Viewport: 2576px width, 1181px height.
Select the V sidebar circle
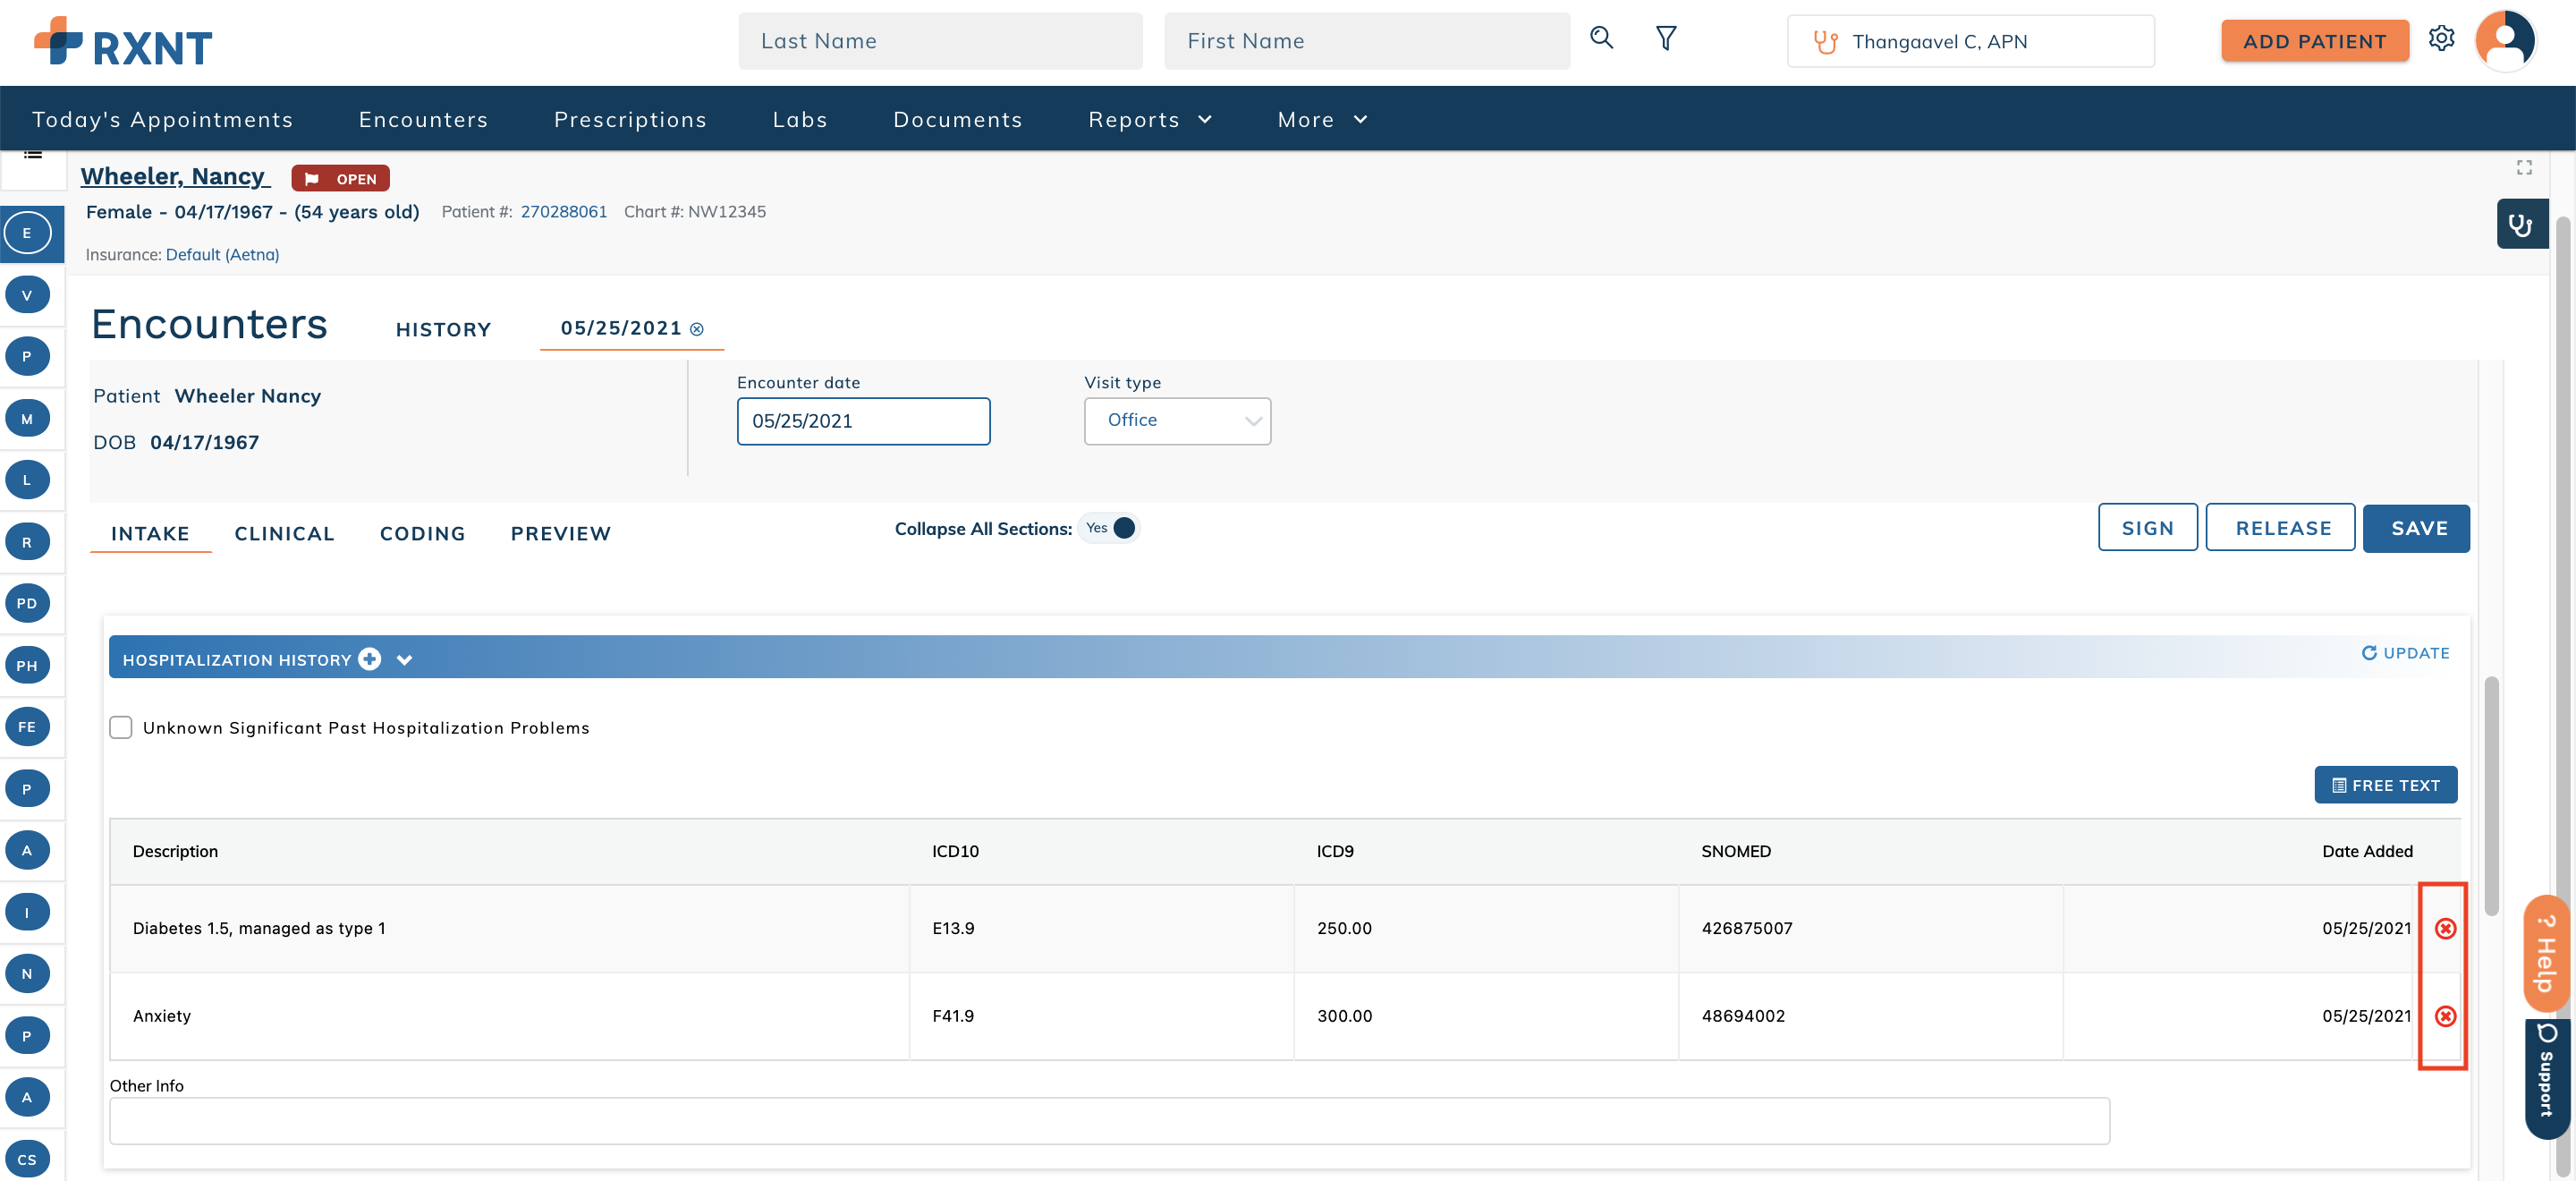pyautogui.click(x=27, y=295)
